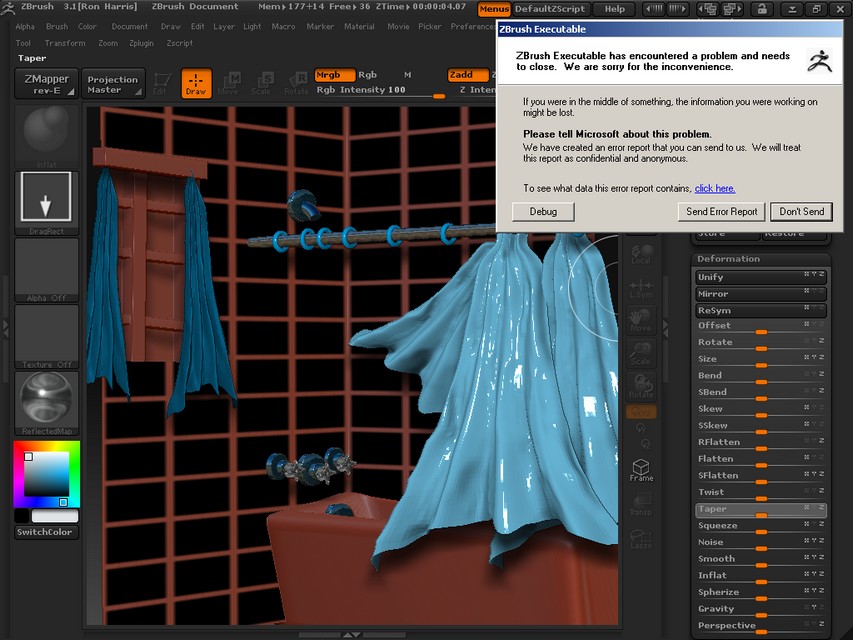Click the Rgb Intensity slider
The width and height of the screenshot is (853, 640).
tap(380, 91)
